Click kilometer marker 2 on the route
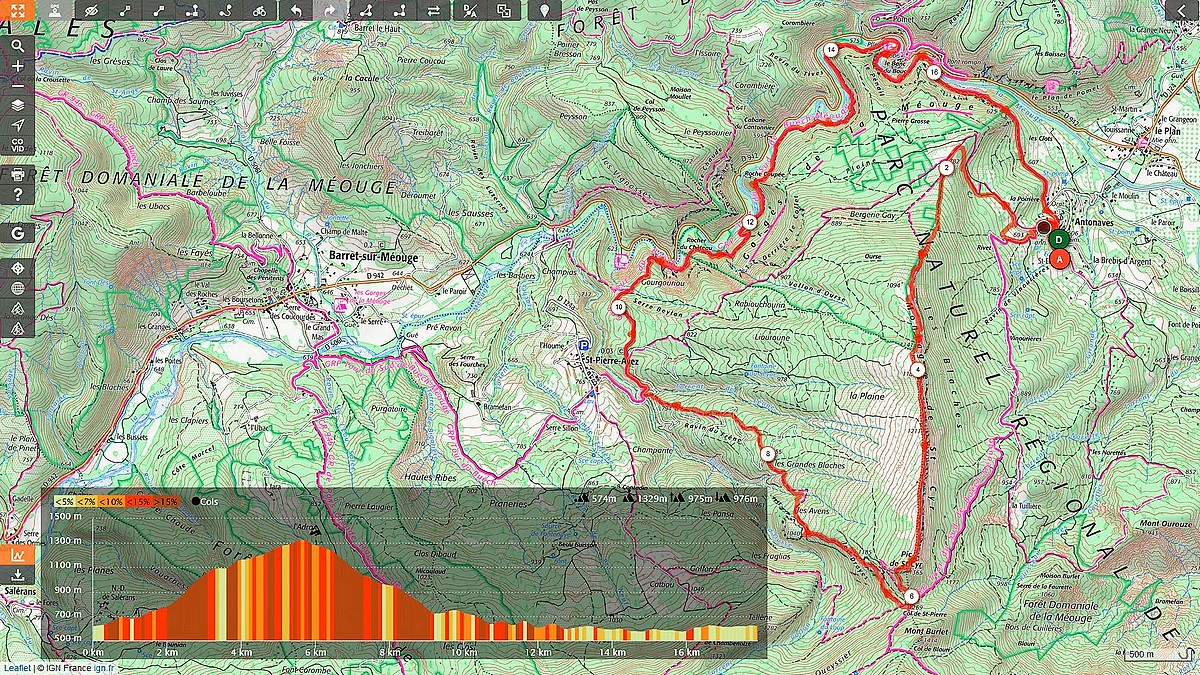1200x675 pixels. 945,168
